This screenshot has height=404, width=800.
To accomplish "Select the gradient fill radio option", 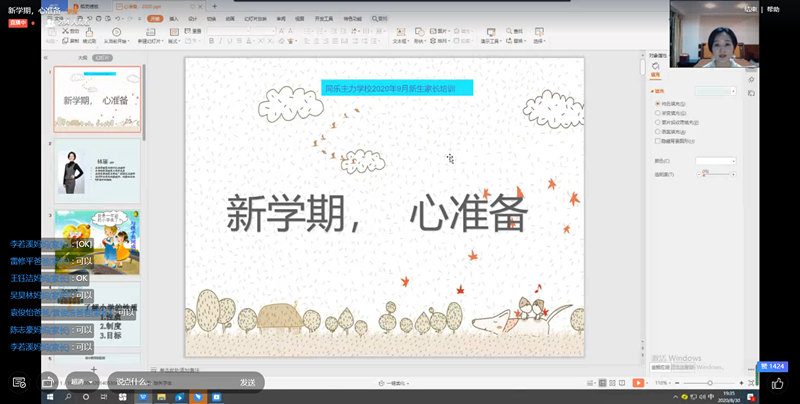I will pyautogui.click(x=656, y=113).
